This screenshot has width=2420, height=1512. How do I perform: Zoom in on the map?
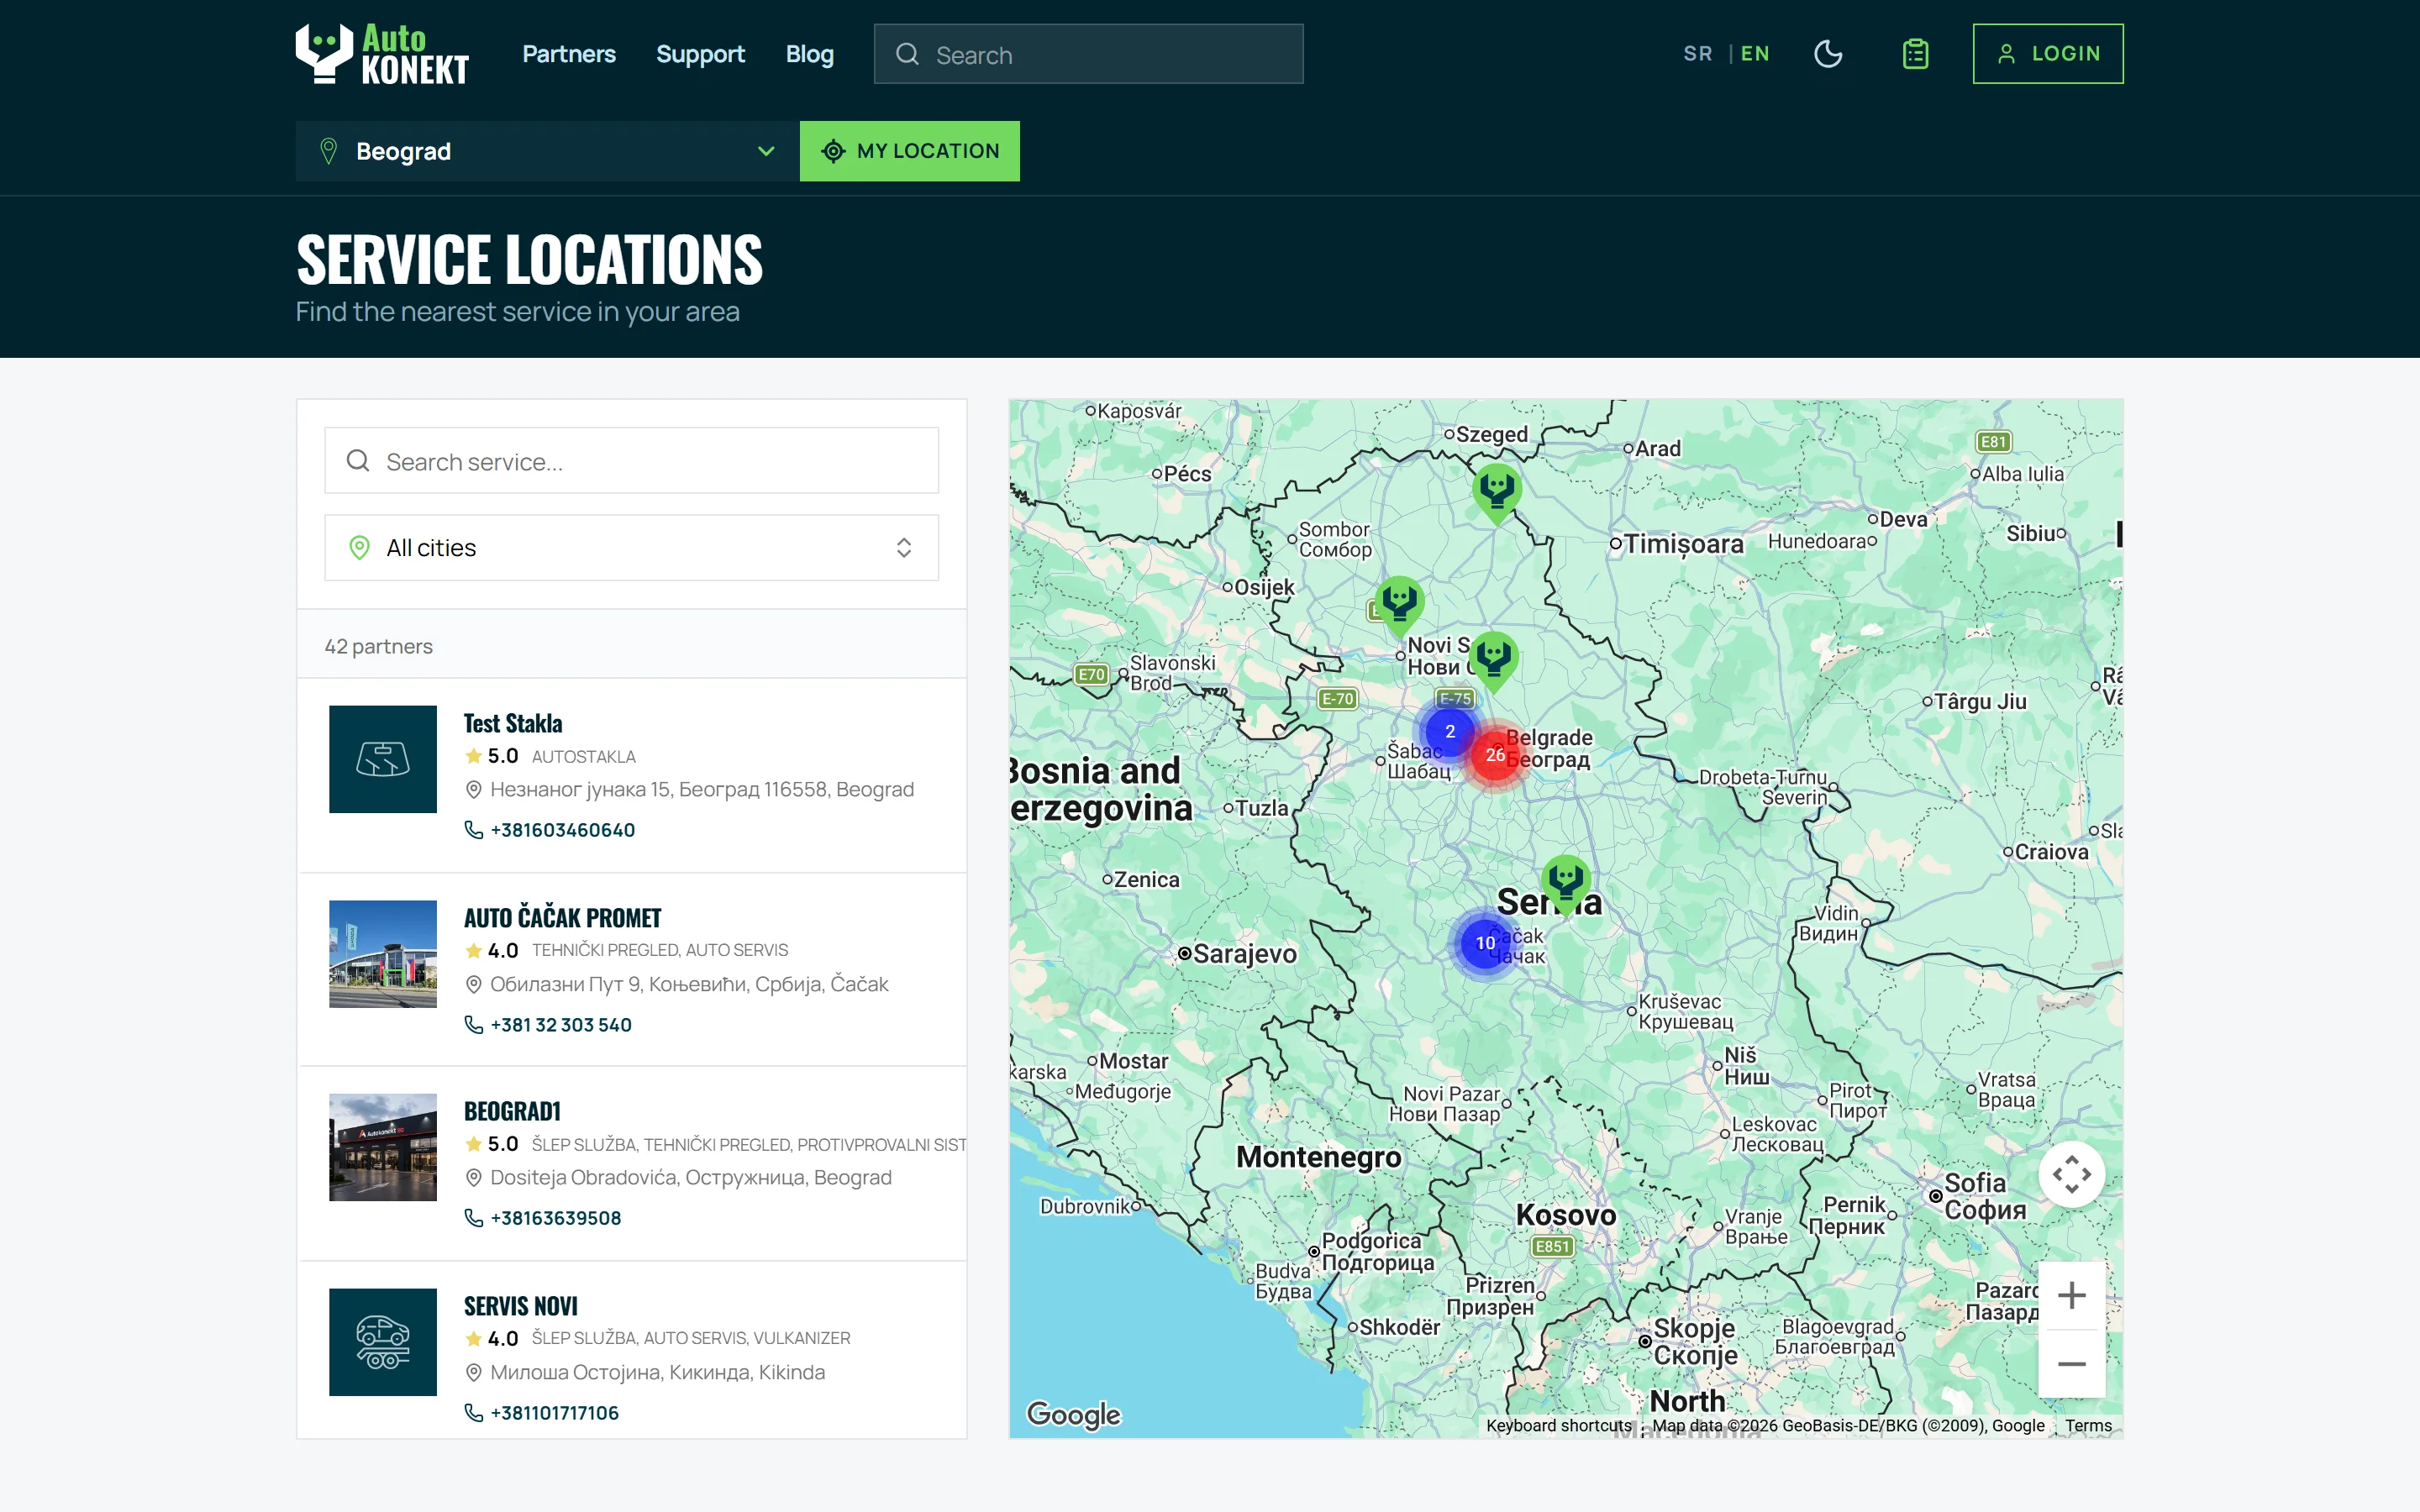click(x=2072, y=1295)
